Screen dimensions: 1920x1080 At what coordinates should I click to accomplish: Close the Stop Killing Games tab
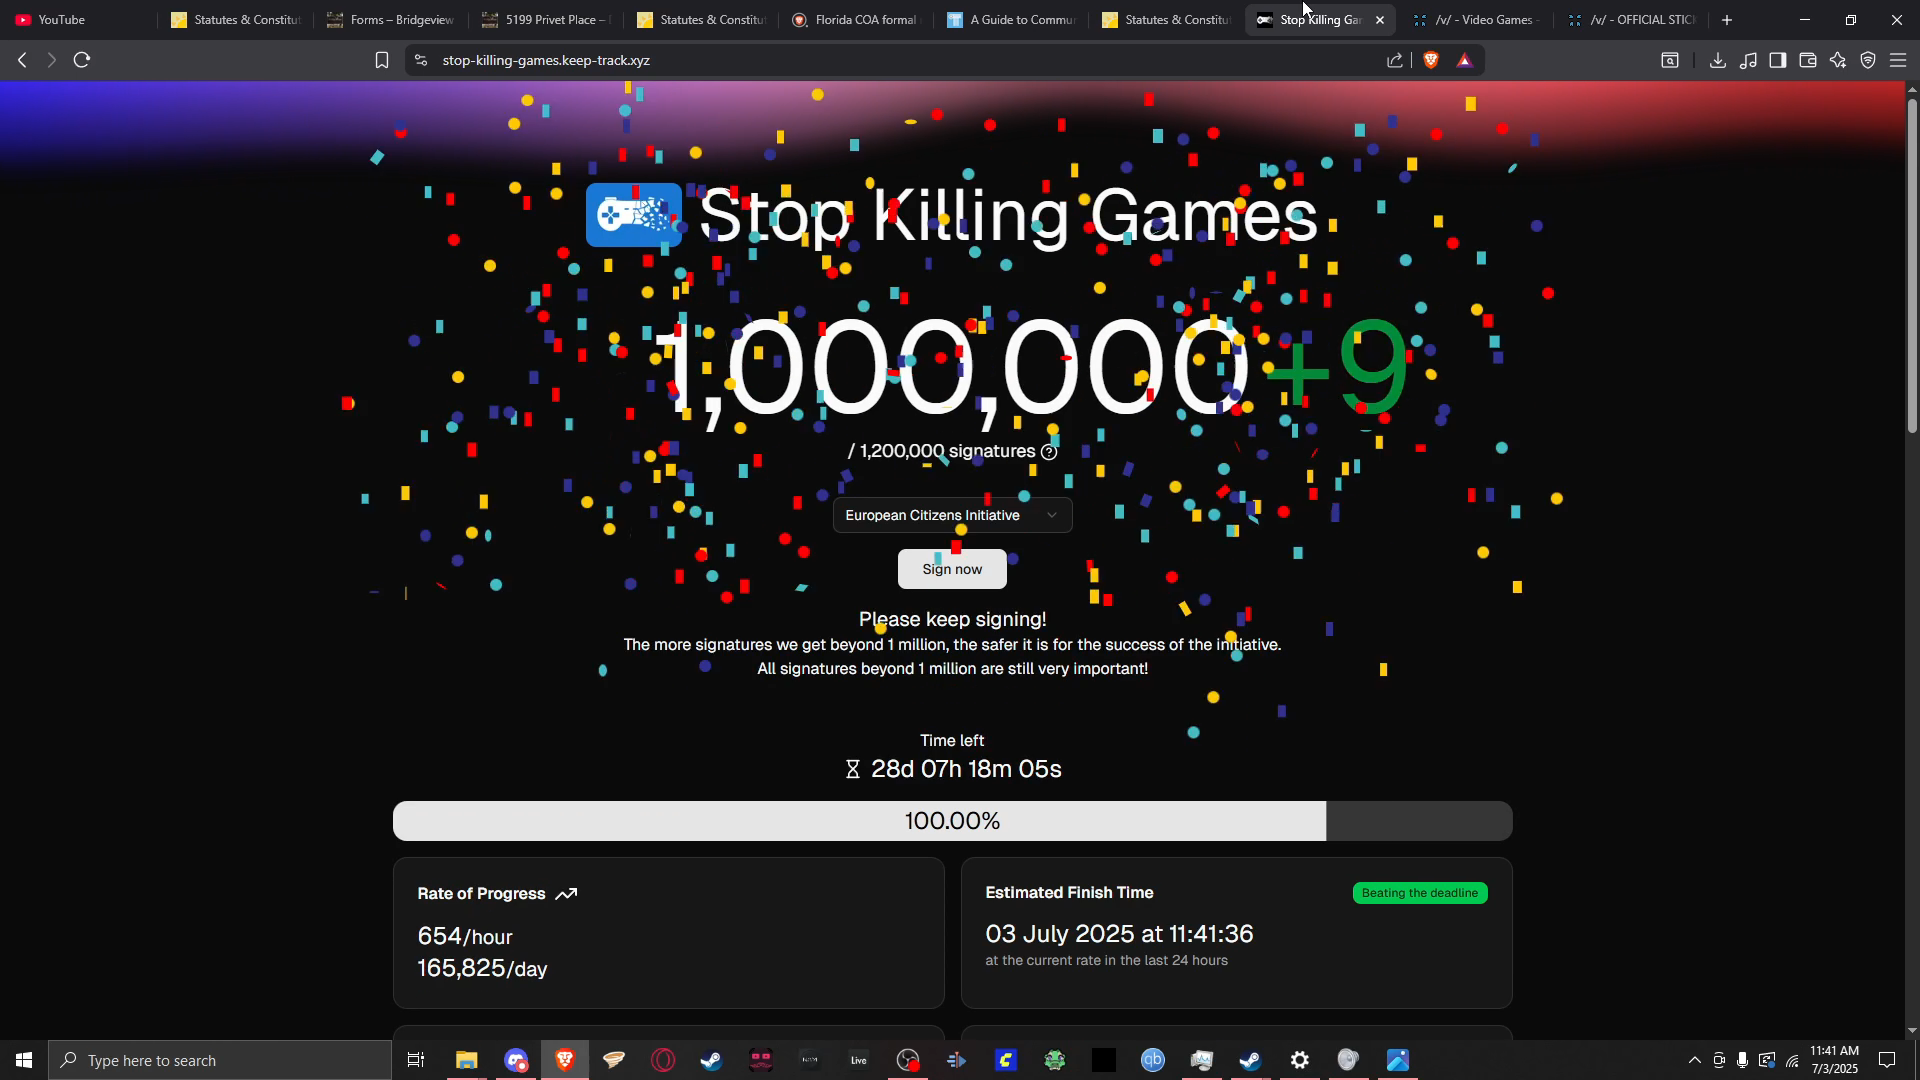click(x=1380, y=20)
